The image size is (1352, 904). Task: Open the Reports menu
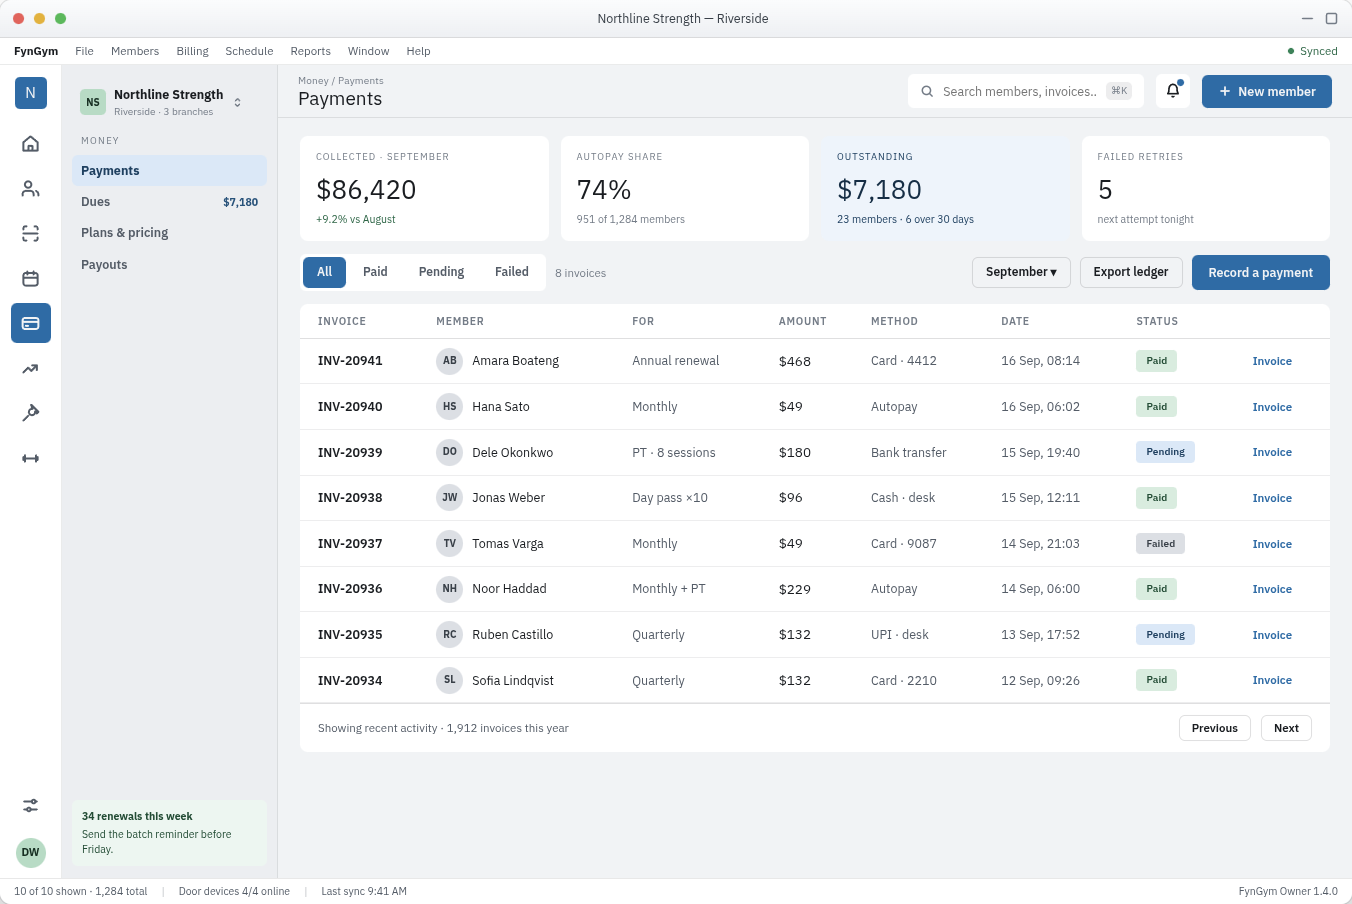pyautogui.click(x=310, y=51)
